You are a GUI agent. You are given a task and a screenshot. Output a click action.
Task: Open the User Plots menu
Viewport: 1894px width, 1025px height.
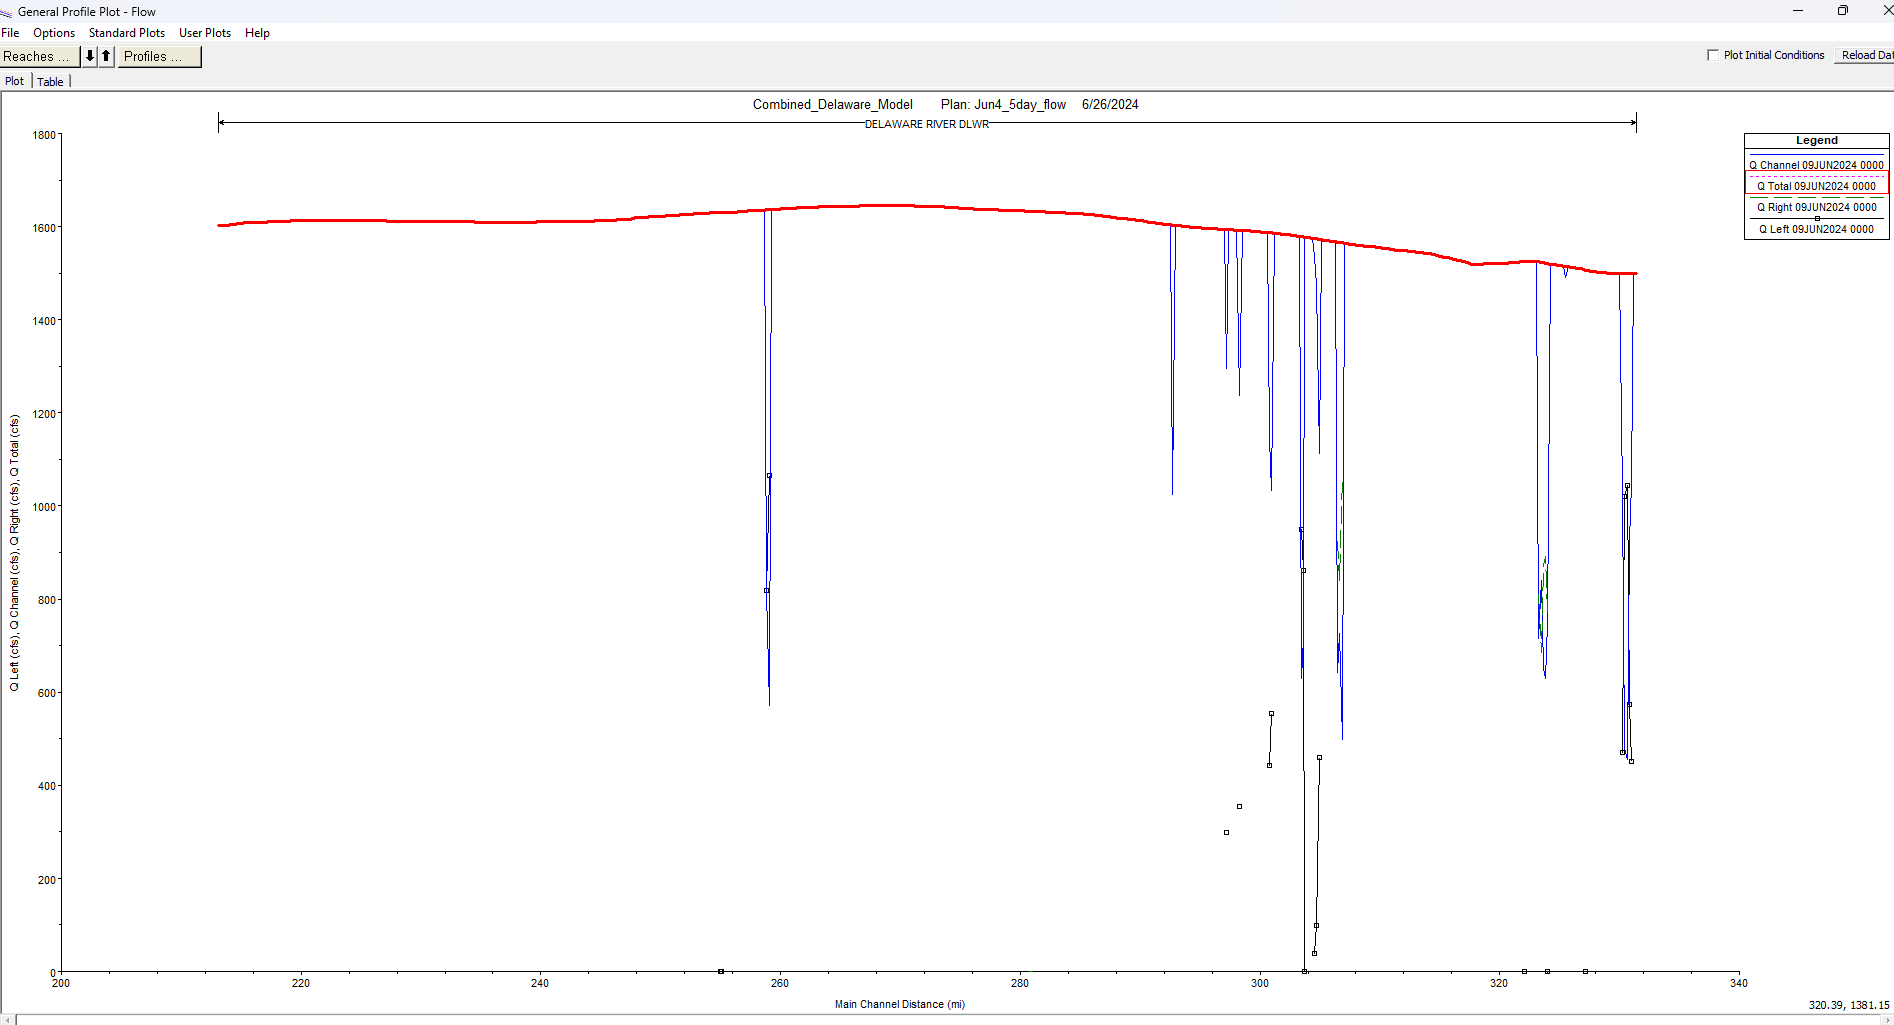point(205,33)
